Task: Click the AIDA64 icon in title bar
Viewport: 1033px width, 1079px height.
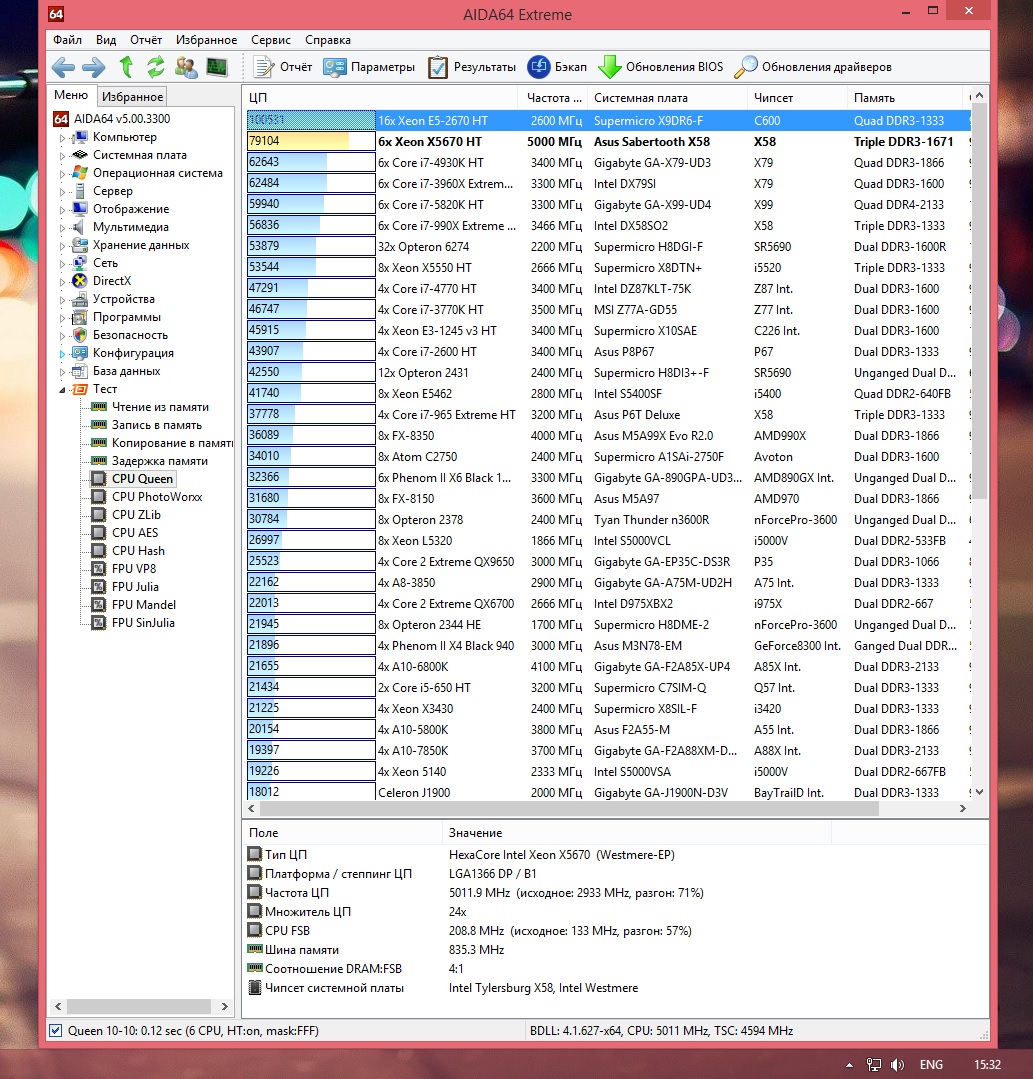Action: click(56, 14)
